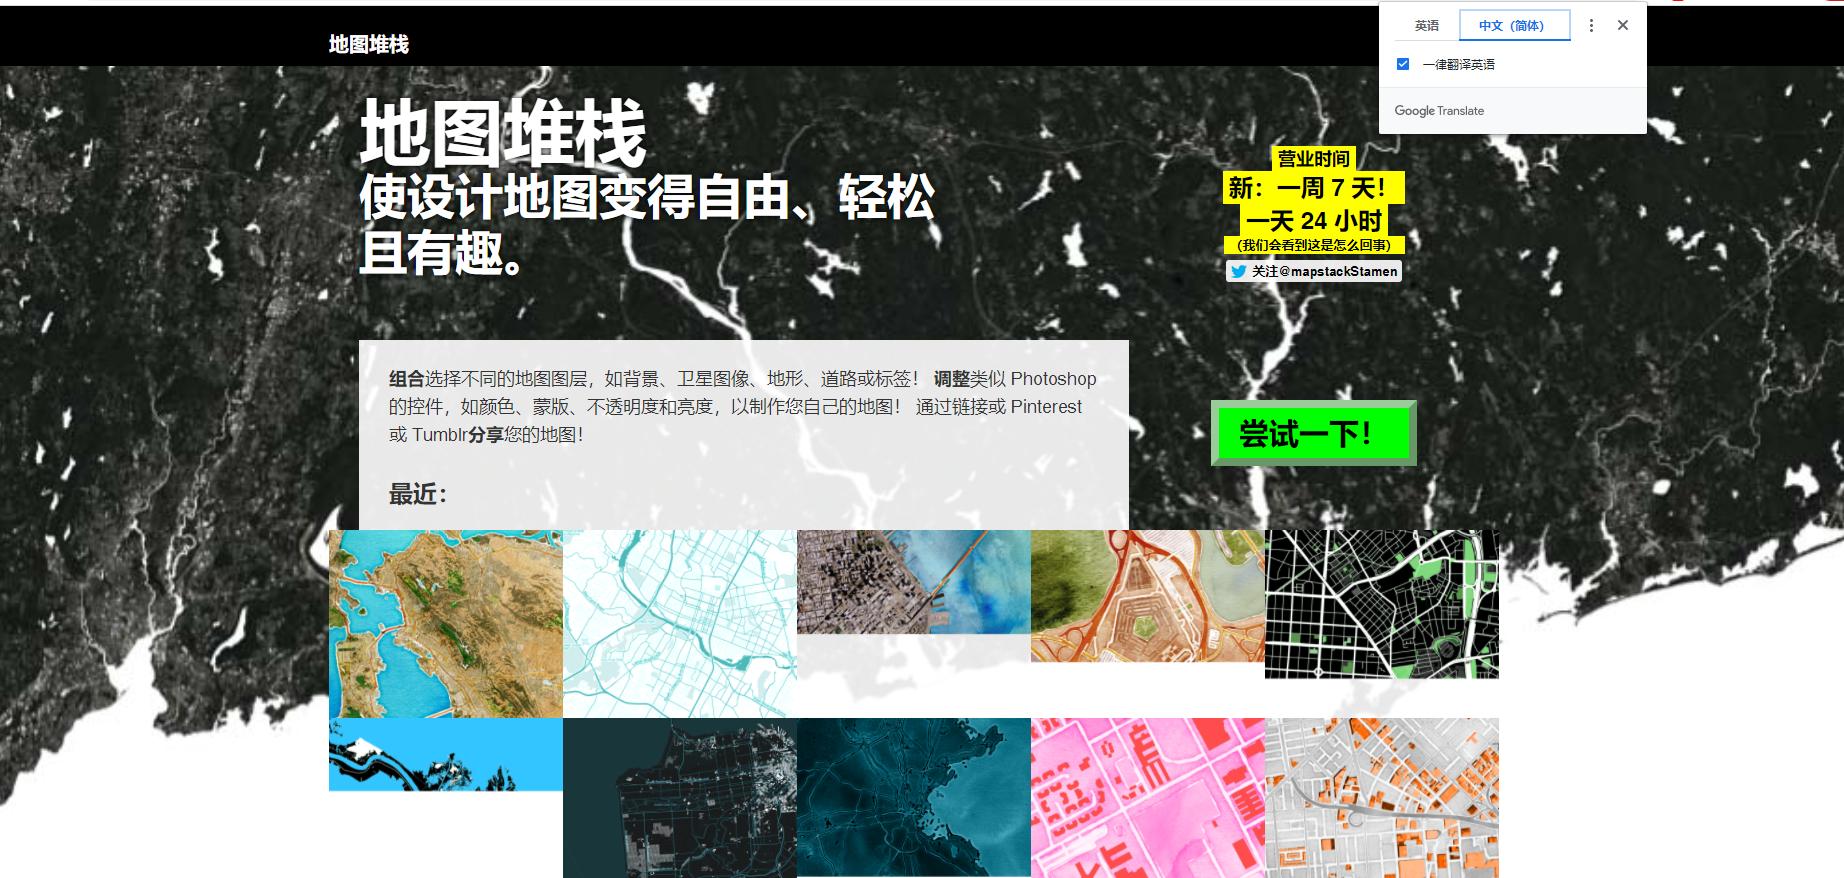The width and height of the screenshot is (1844, 878).
Task: Open the dark teal coastal map thumbnail
Action: (x=914, y=798)
